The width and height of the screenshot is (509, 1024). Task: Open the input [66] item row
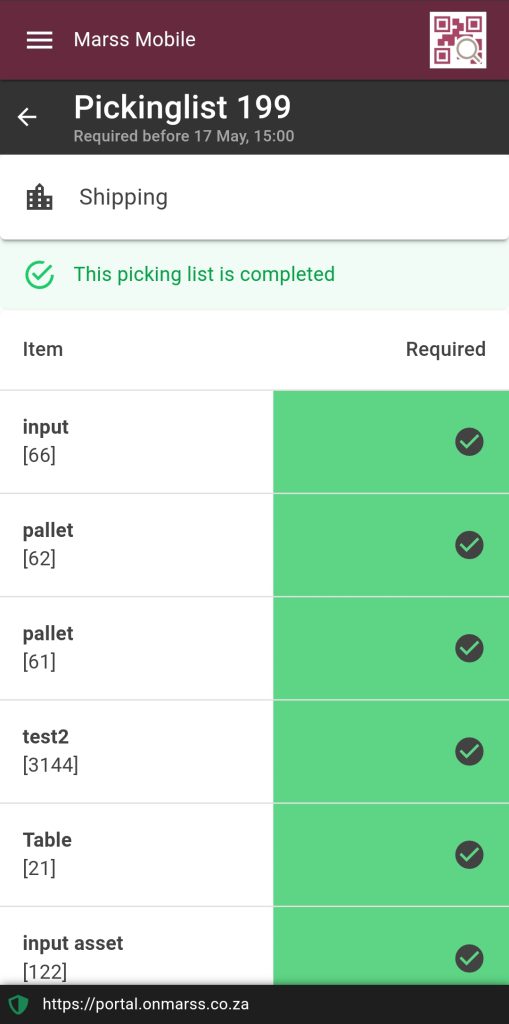[x=254, y=442]
